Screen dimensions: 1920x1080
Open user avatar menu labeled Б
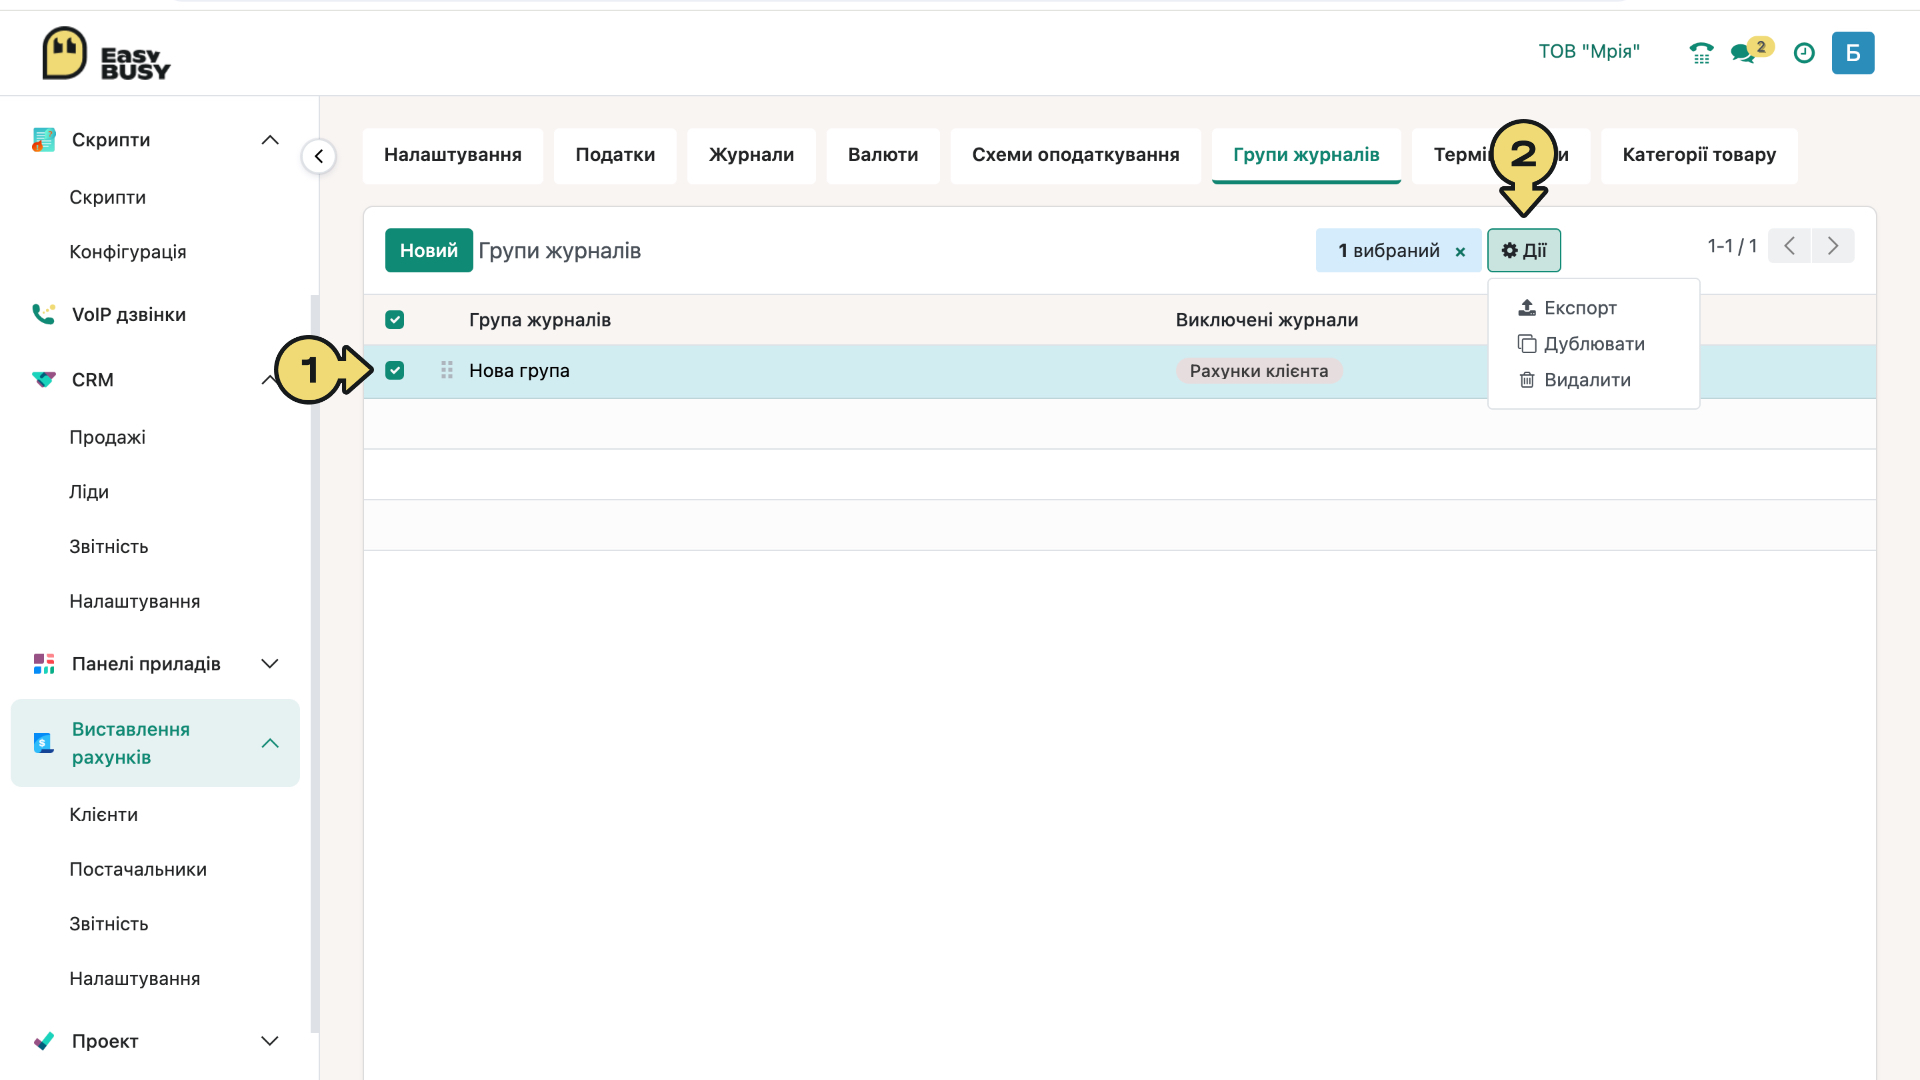tap(1853, 53)
